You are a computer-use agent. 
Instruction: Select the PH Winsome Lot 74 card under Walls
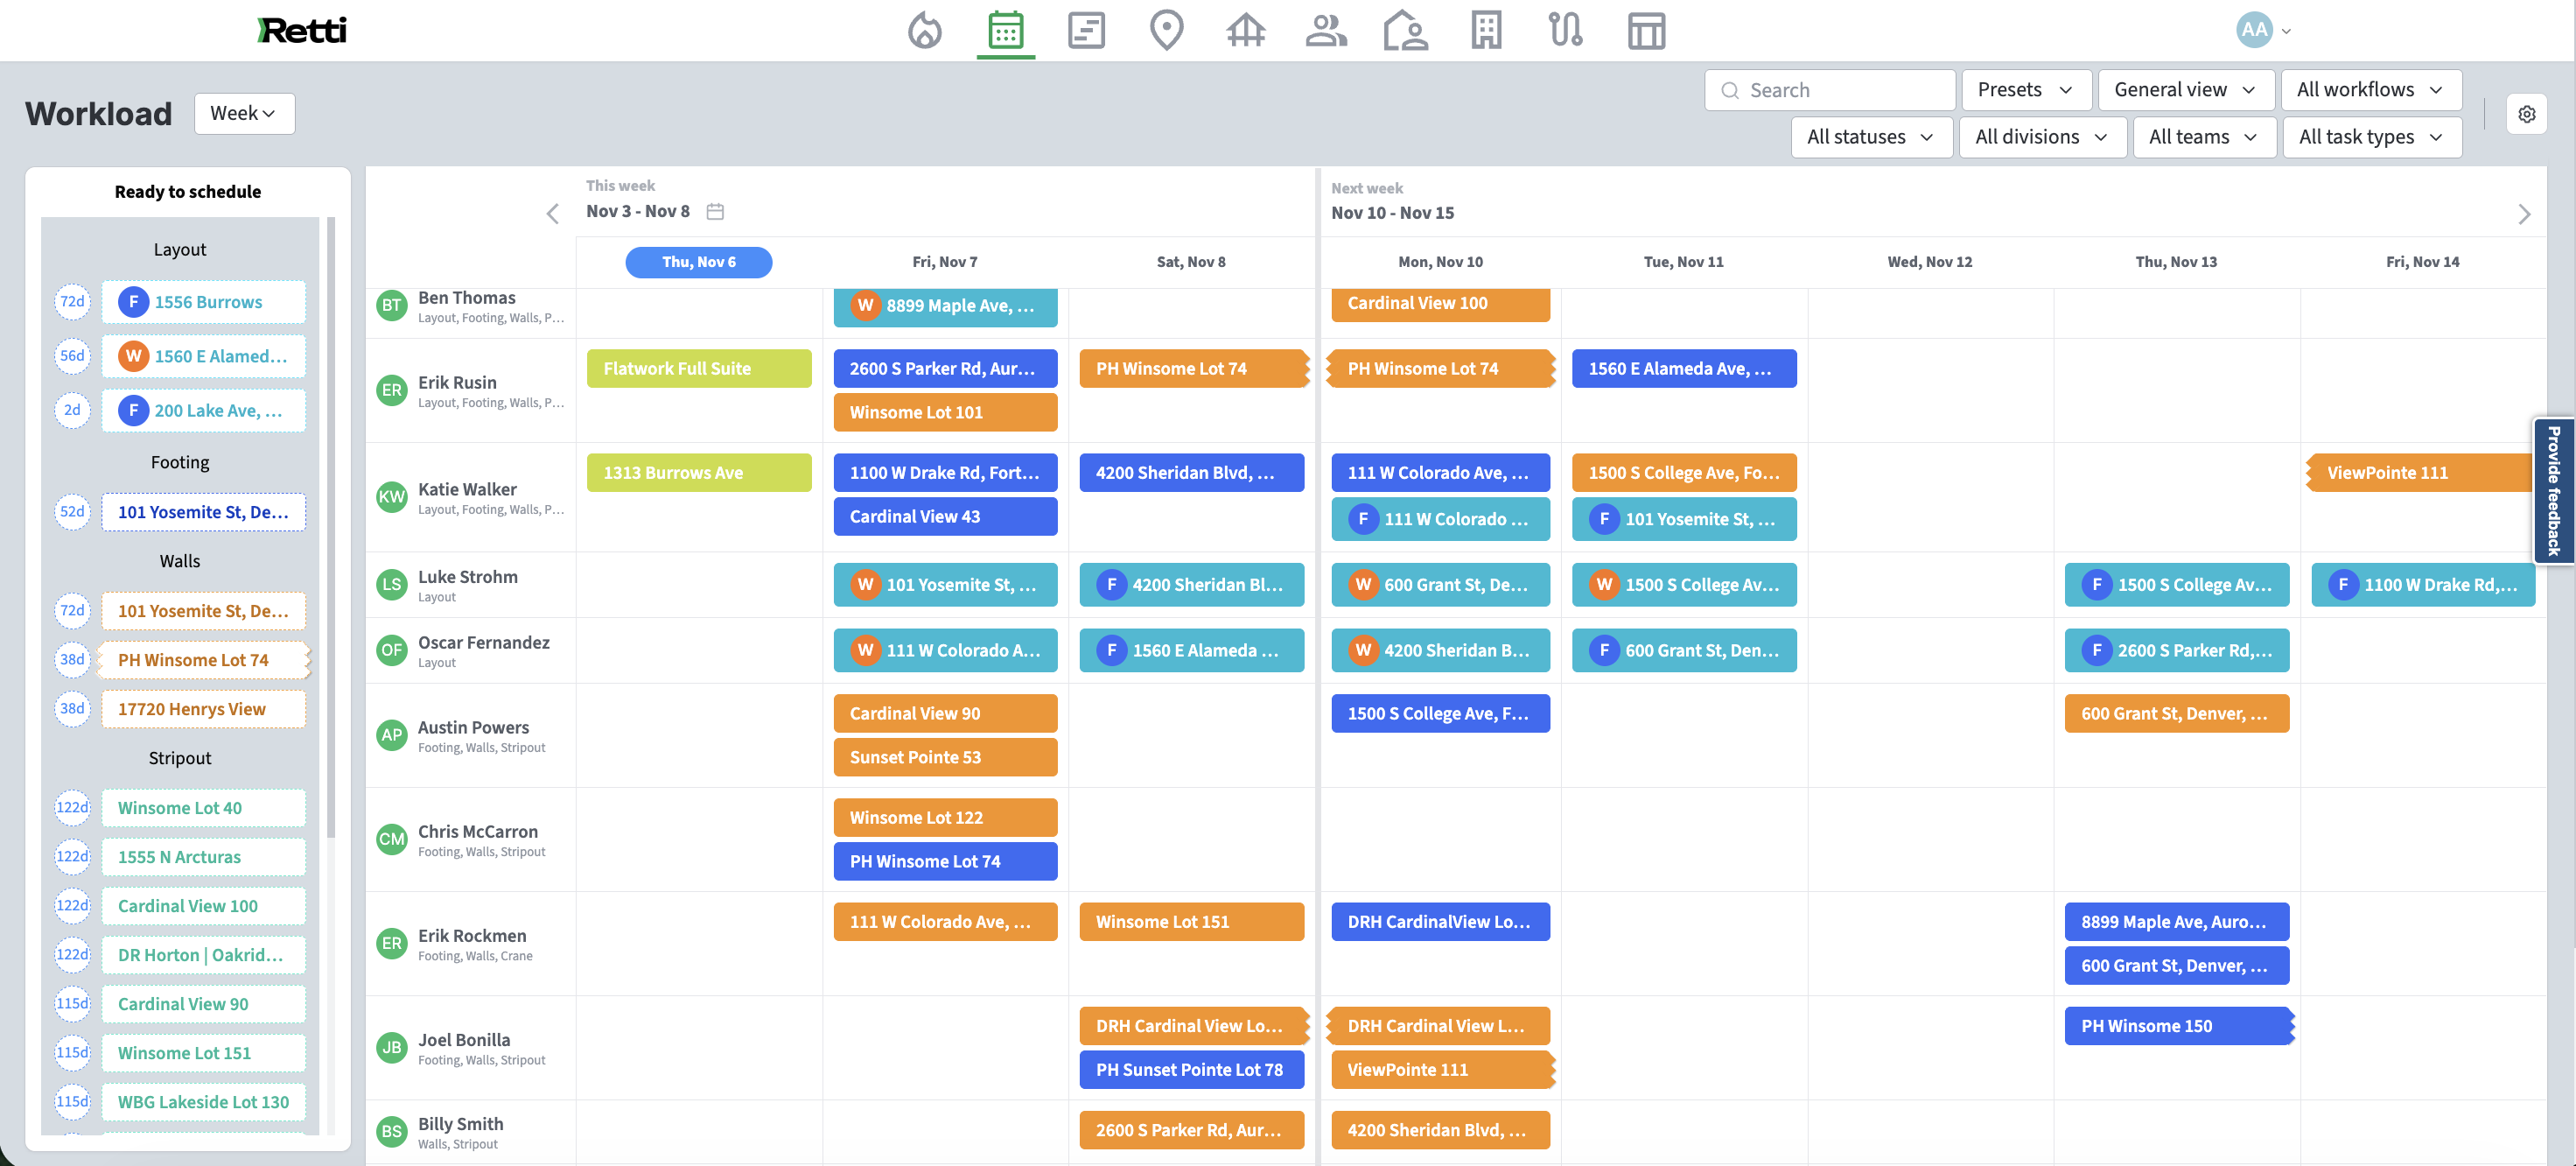point(193,660)
